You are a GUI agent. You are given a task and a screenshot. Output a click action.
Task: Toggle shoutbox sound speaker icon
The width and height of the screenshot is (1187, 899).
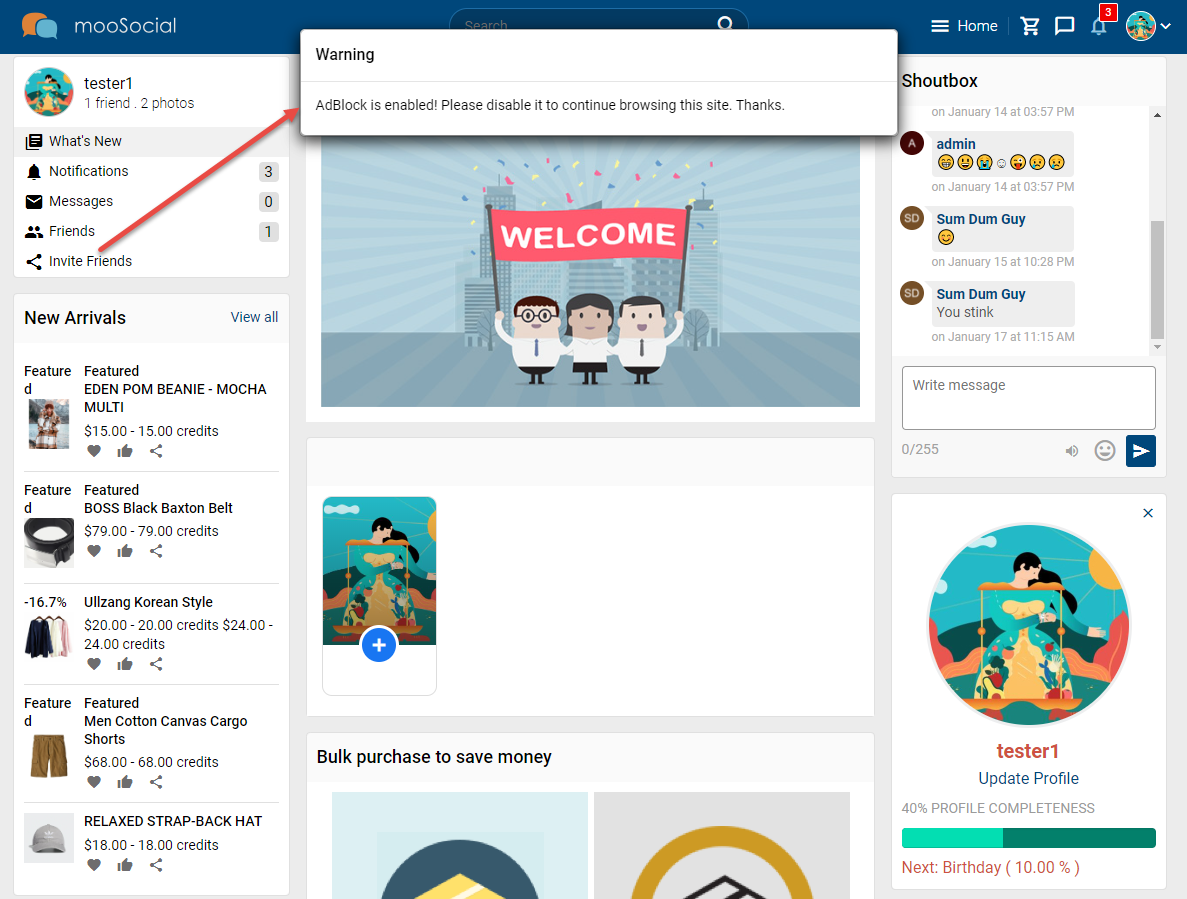point(1072,451)
